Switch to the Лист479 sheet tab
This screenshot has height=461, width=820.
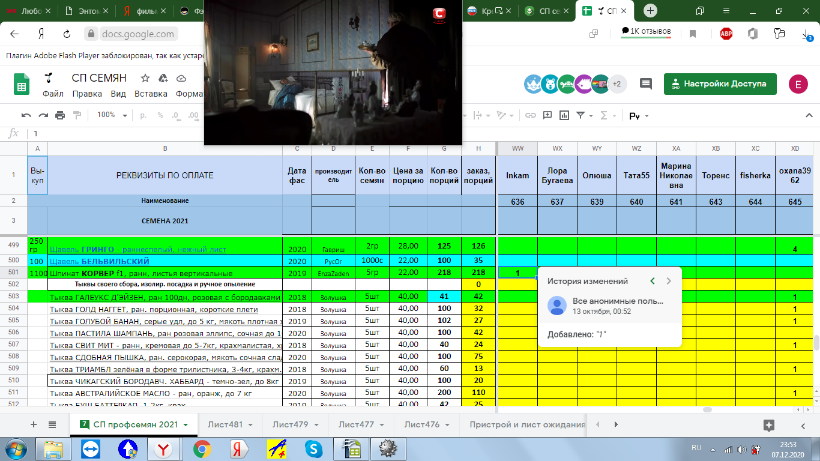(290, 424)
